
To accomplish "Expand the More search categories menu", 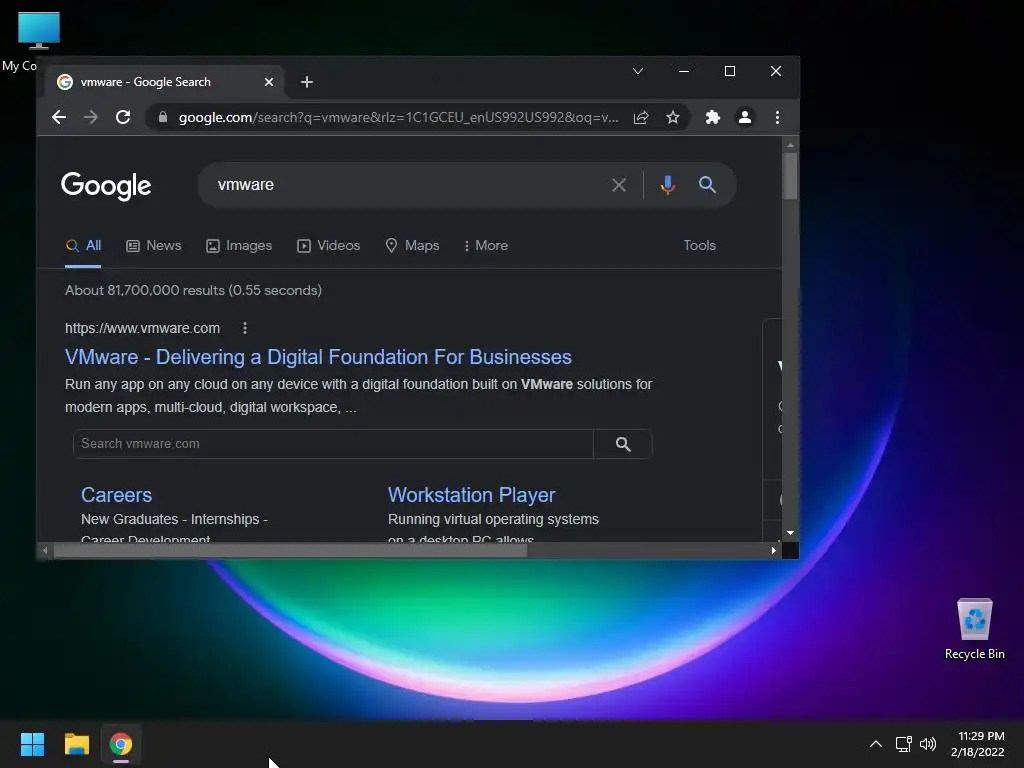I will point(485,246).
